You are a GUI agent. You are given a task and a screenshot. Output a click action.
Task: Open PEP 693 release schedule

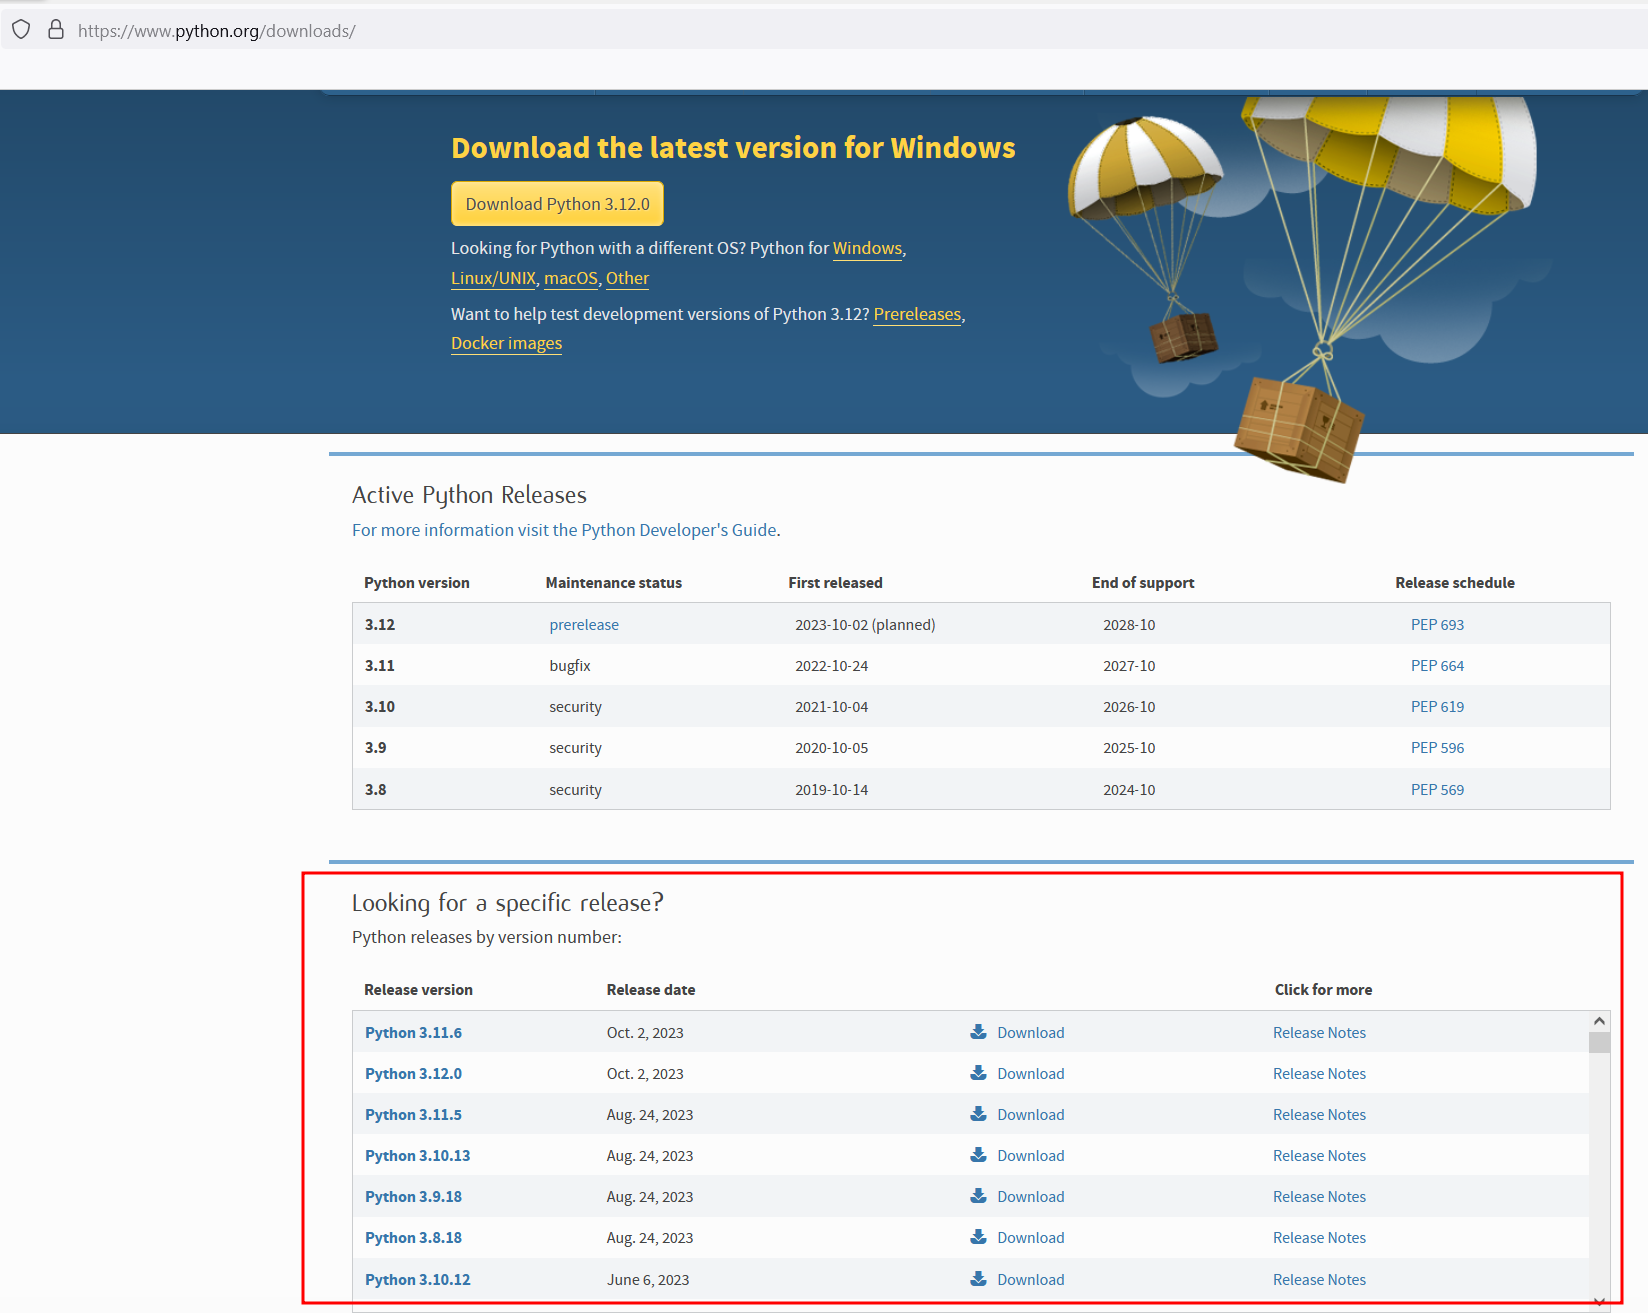(1437, 625)
